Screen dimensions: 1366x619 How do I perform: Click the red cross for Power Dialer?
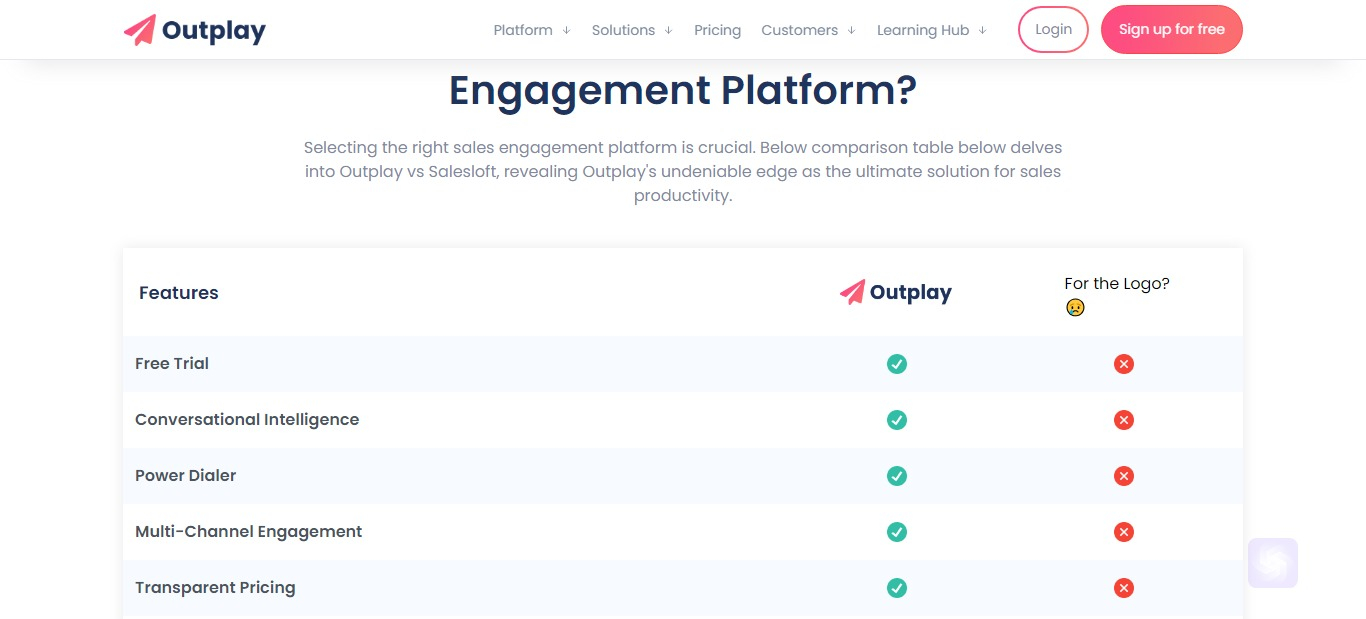[1124, 476]
